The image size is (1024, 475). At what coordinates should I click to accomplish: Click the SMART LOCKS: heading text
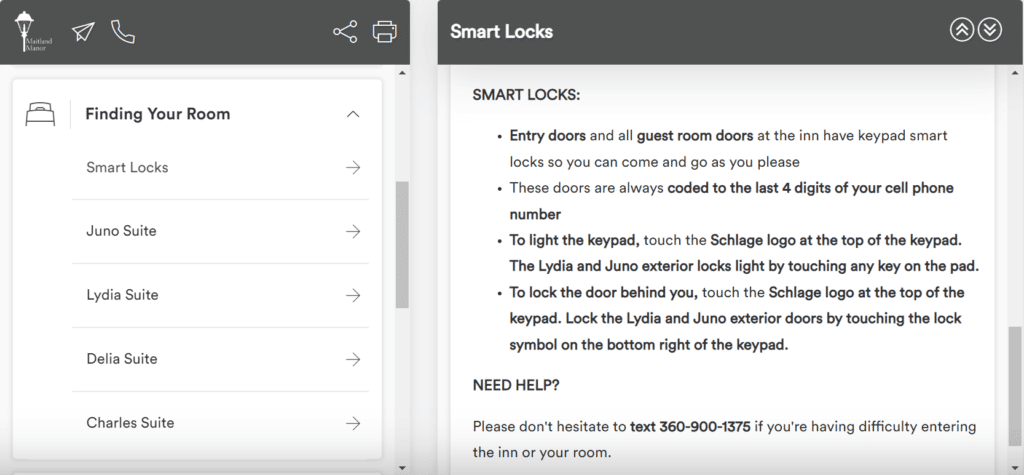(x=526, y=95)
